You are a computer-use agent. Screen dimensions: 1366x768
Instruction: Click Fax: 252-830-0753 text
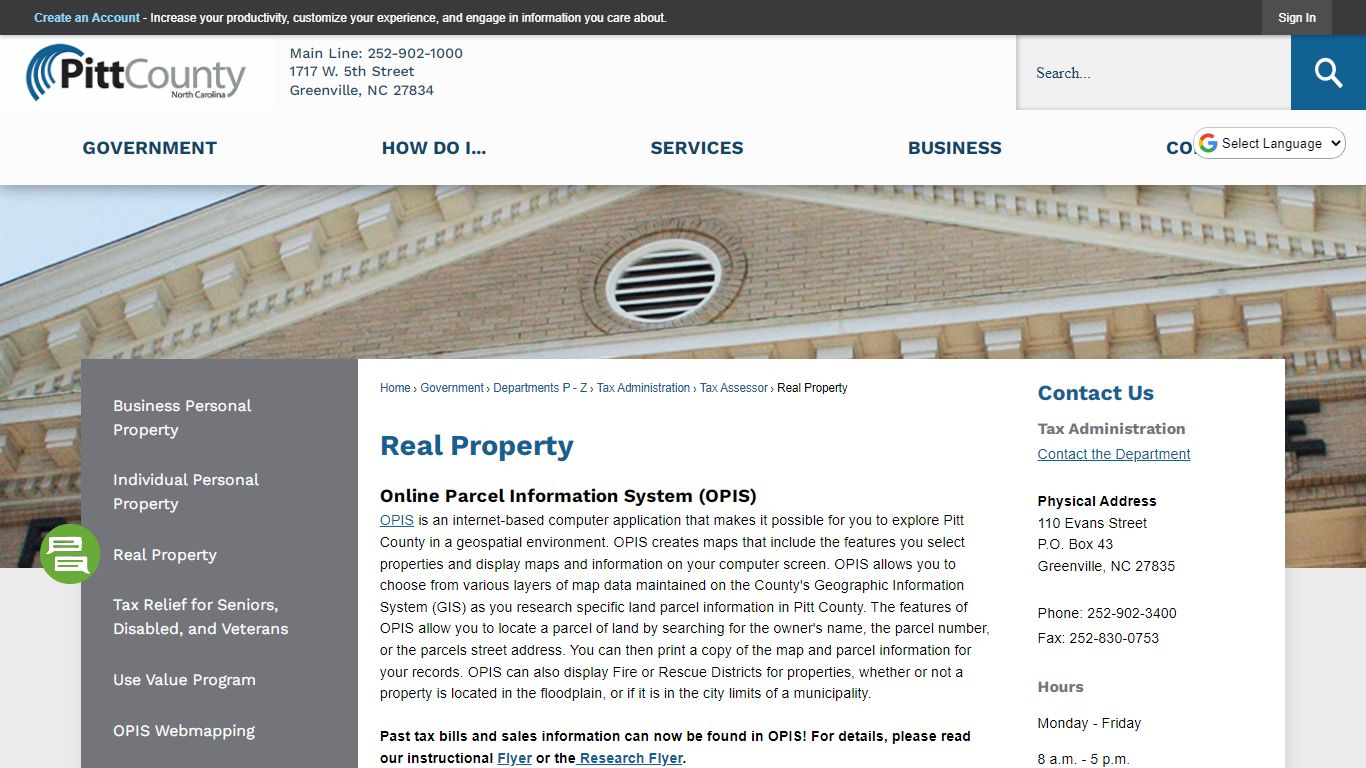tap(1098, 638)
